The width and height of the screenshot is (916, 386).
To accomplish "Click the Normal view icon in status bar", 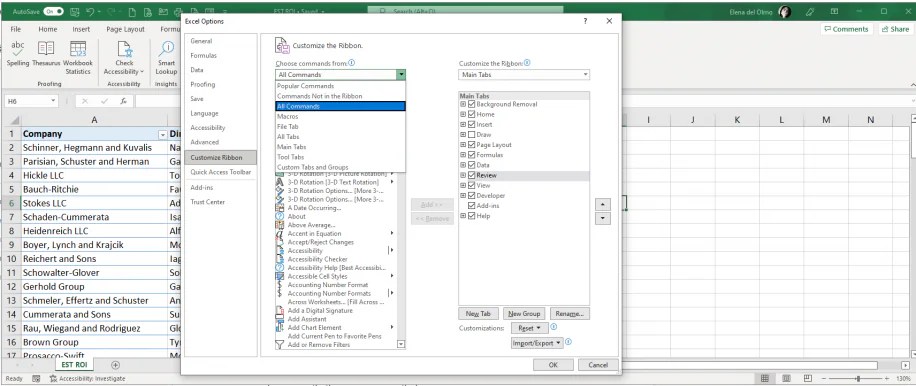I will (x=764, y=378).
